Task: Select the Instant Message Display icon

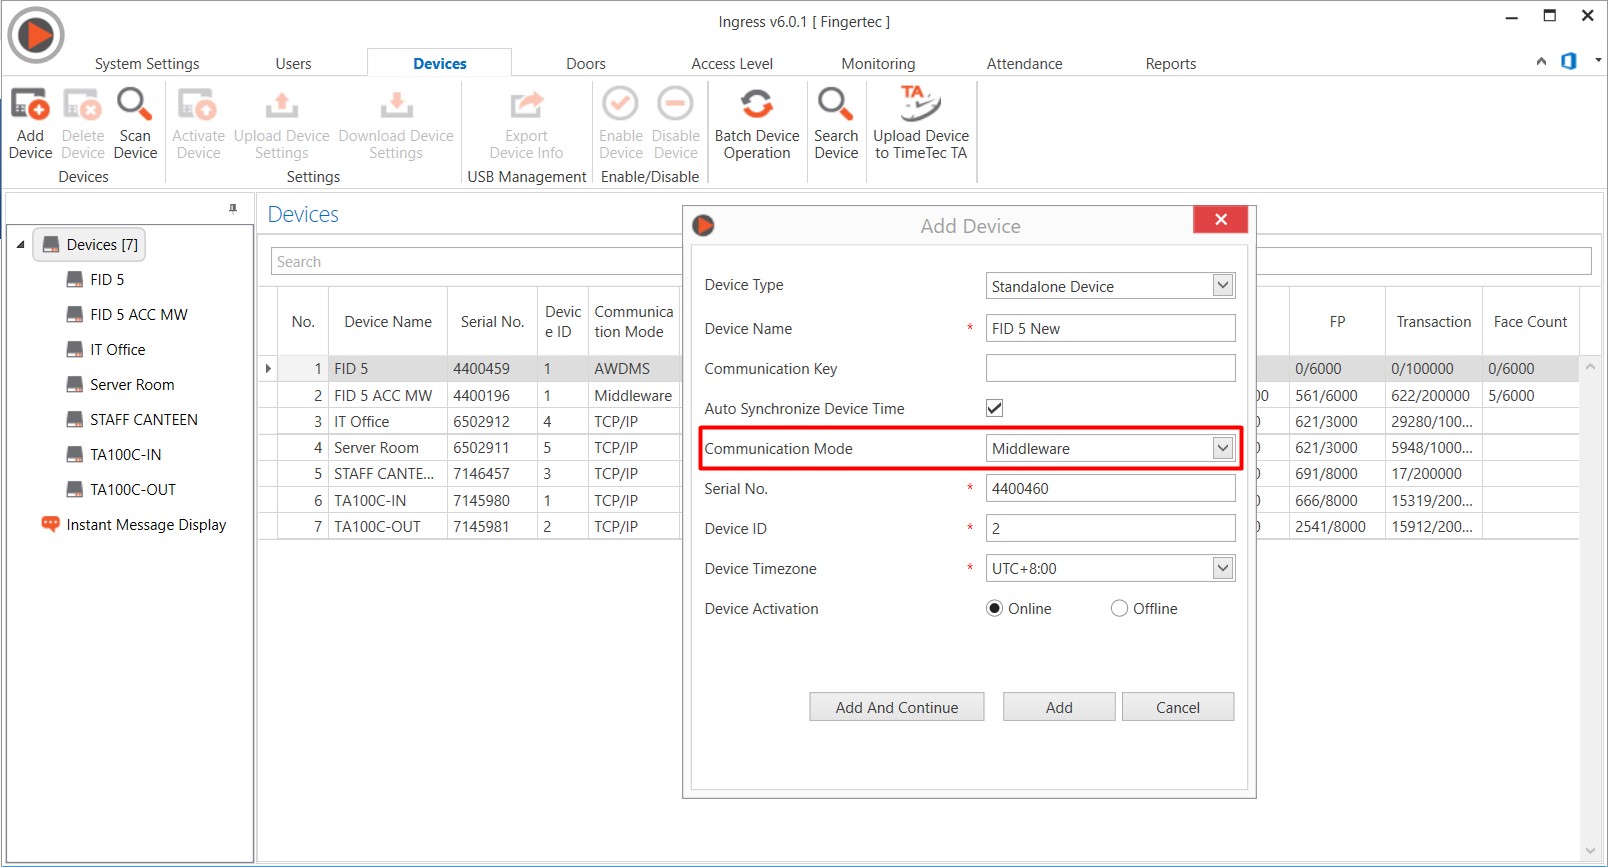Action: 50,524
